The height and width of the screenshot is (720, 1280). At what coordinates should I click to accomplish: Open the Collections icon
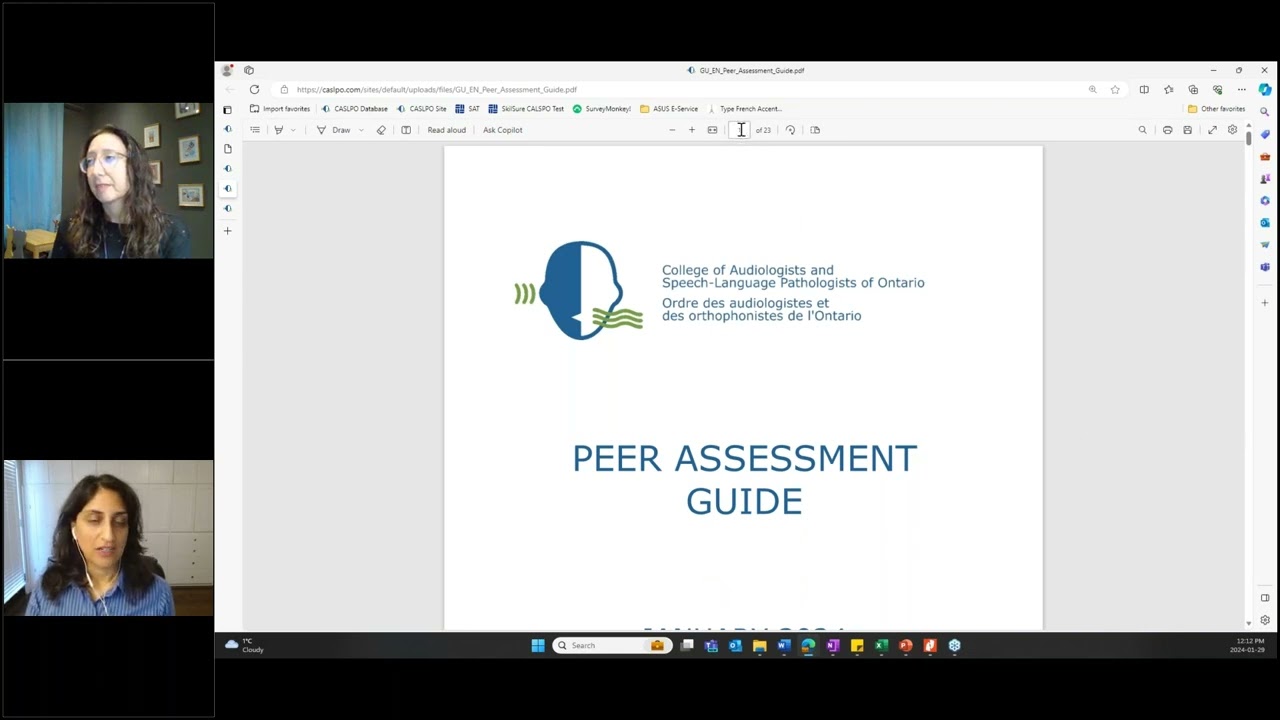tap(1193, 89)
